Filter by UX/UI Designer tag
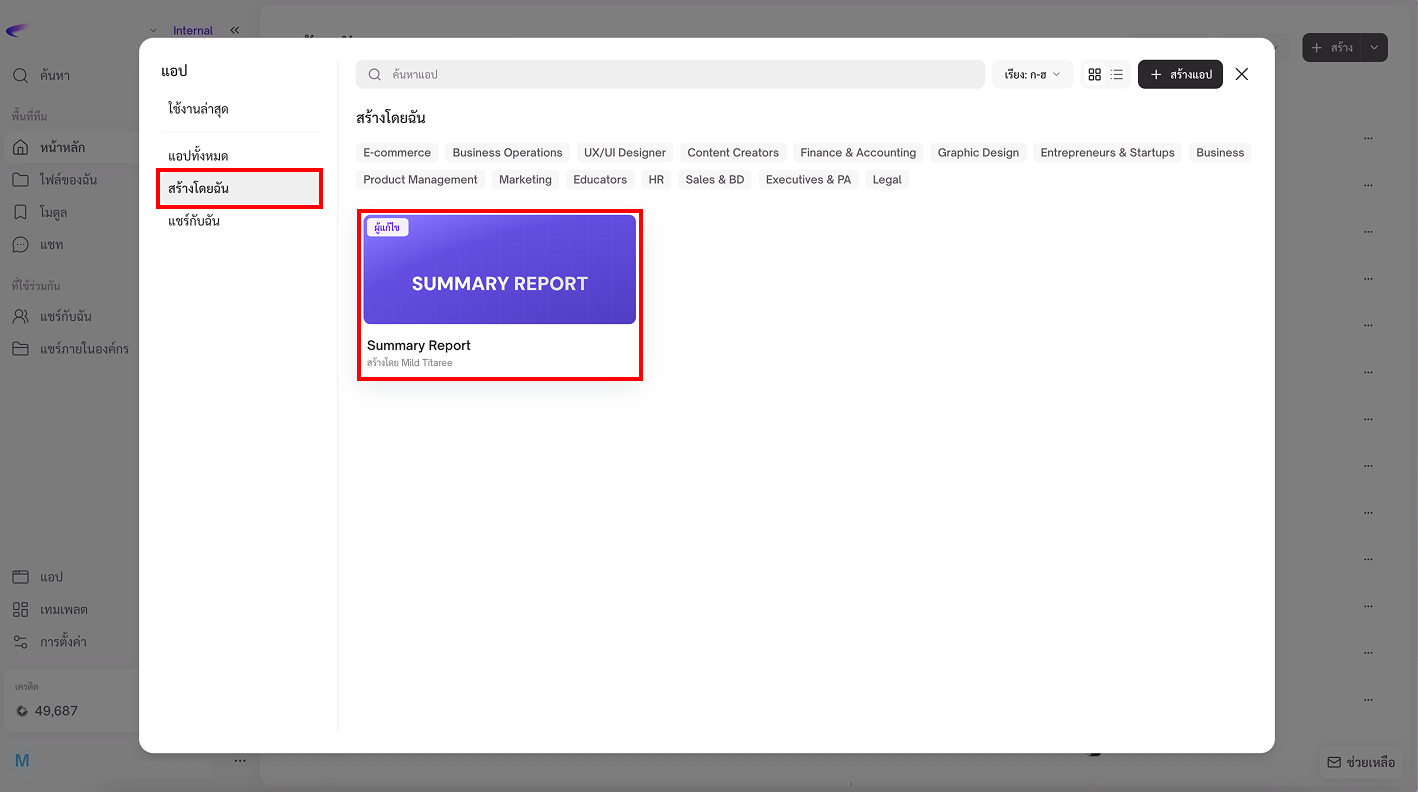Image resolution: width=1418 pixels, height=792 pixels. click(x=625, y=153)
